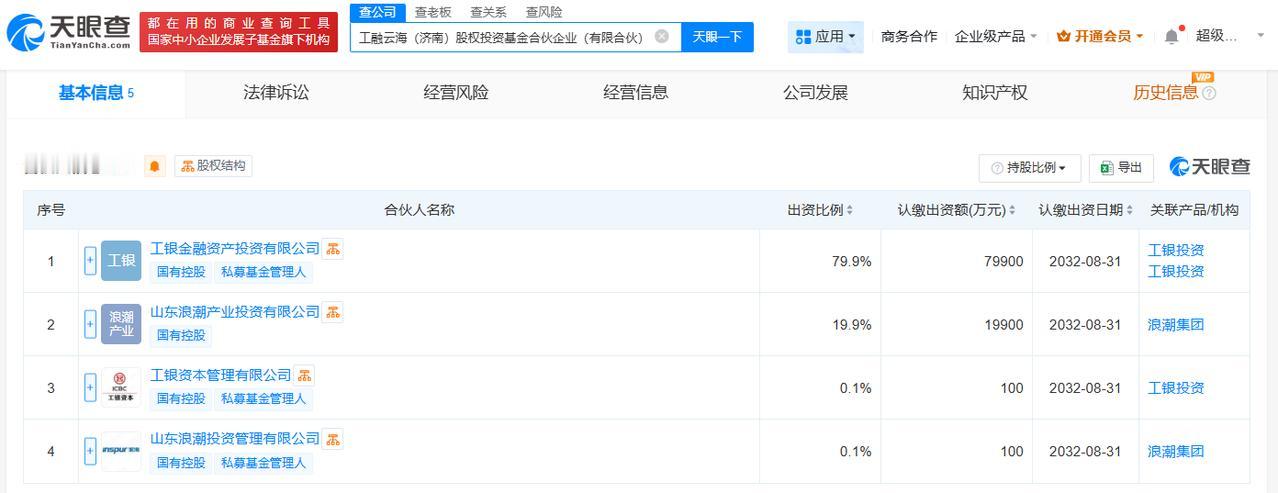Open equity structure icon for 山东浪潮产业投资有限公司
Screen dimensions: 1278x493
333,312
